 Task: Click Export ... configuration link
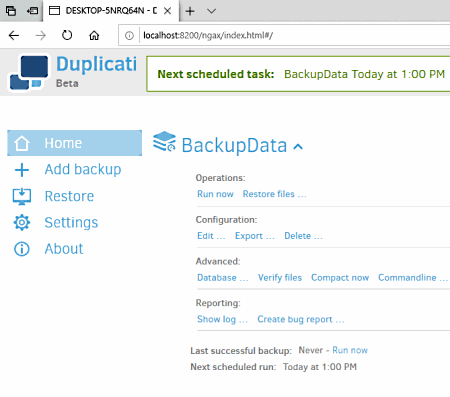[x=255, y=236]
